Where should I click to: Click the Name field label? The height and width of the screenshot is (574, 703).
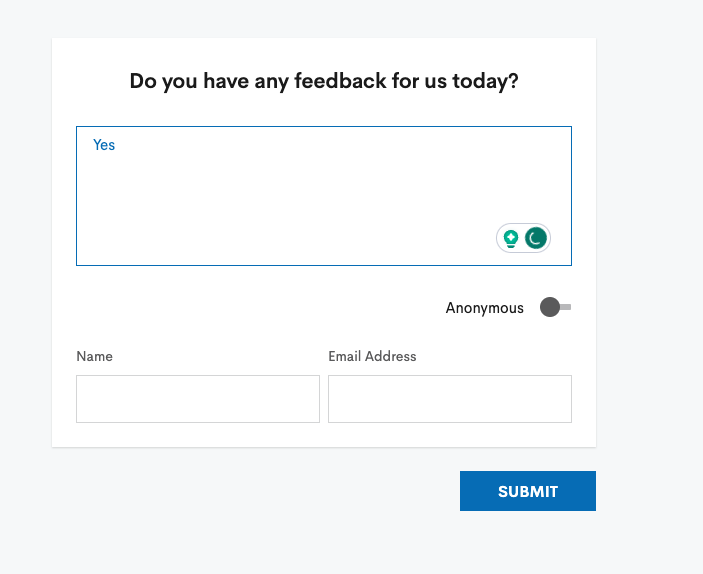[94, 357]
